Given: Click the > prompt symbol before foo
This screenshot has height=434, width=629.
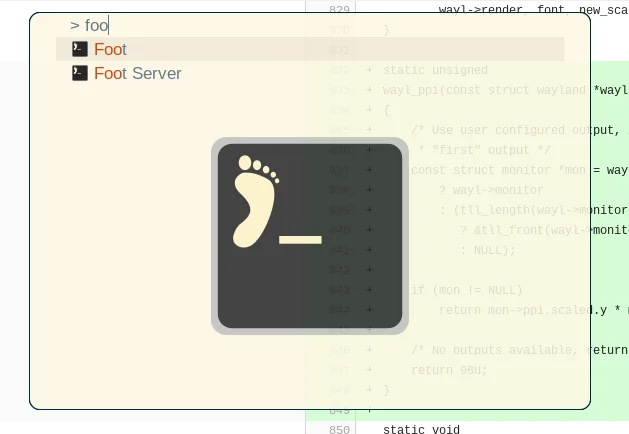Looking at the screenshot, I should (75, 26).
